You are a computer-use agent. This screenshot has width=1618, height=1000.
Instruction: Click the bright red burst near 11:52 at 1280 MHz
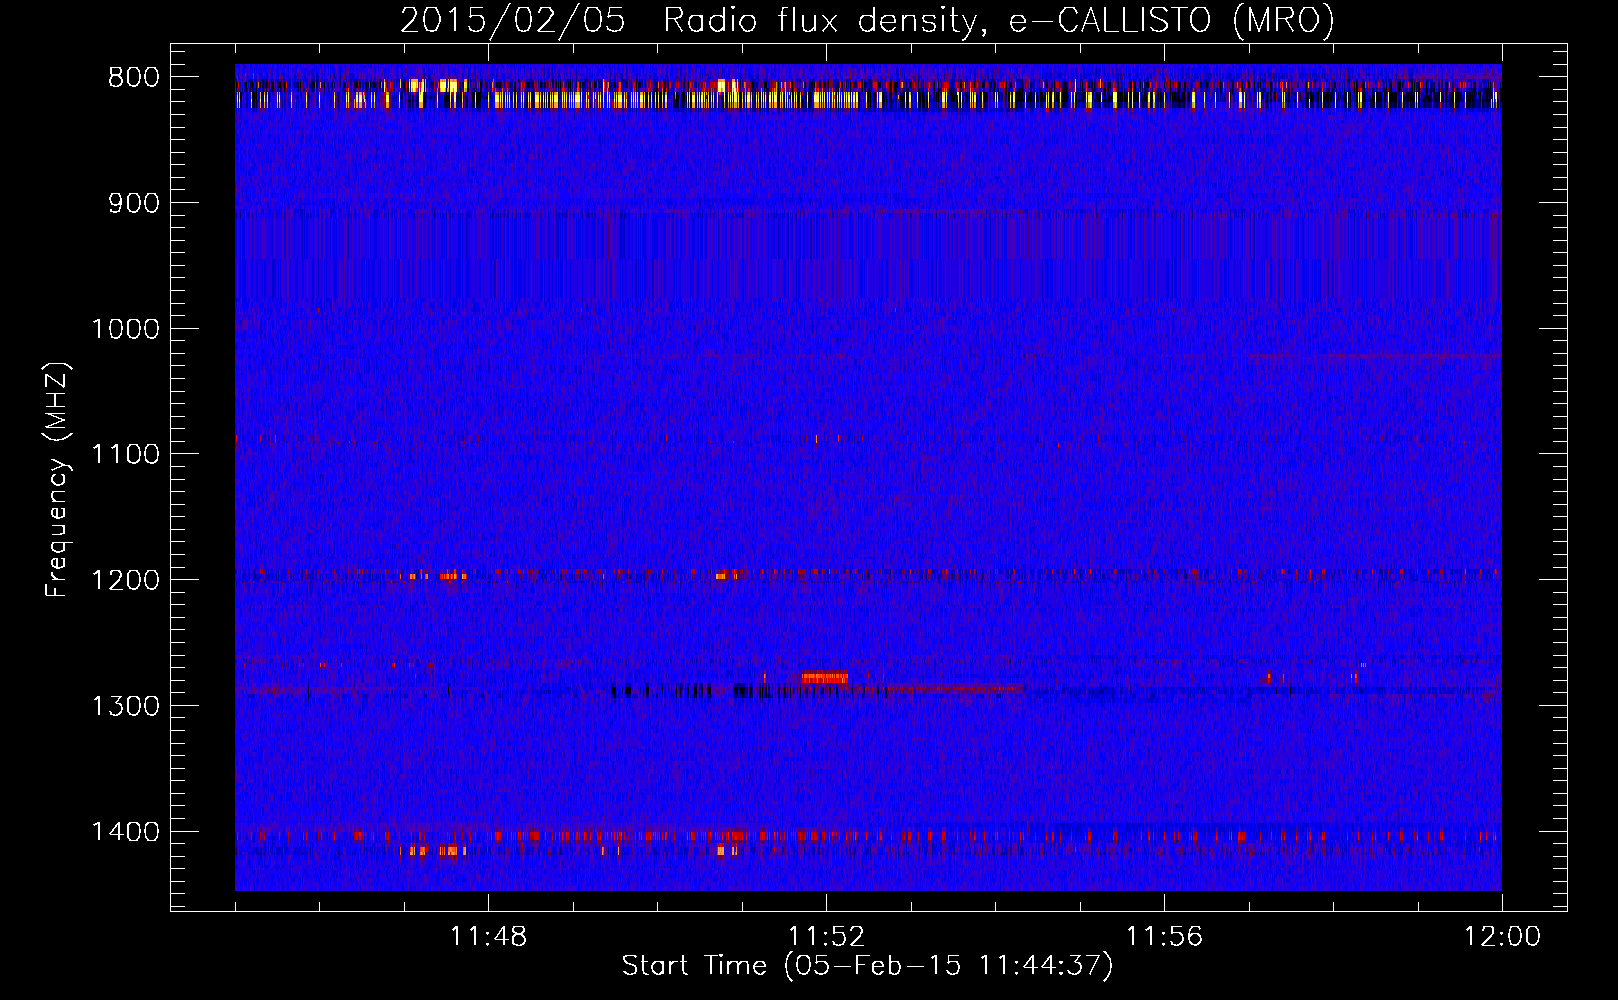point(824,677)
